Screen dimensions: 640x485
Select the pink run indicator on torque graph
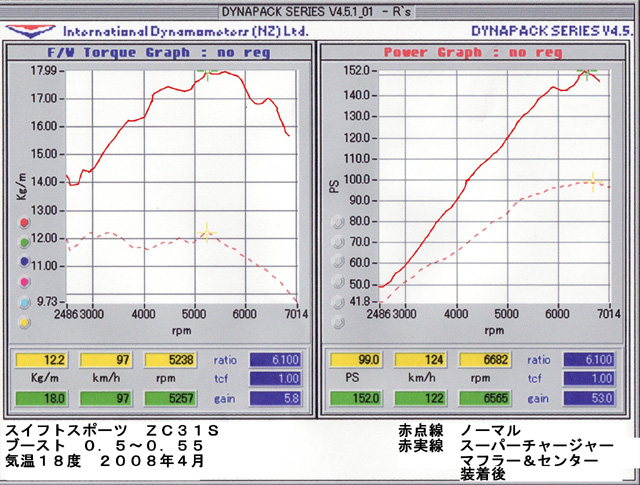pyautogui.click(x=24, y=282)
